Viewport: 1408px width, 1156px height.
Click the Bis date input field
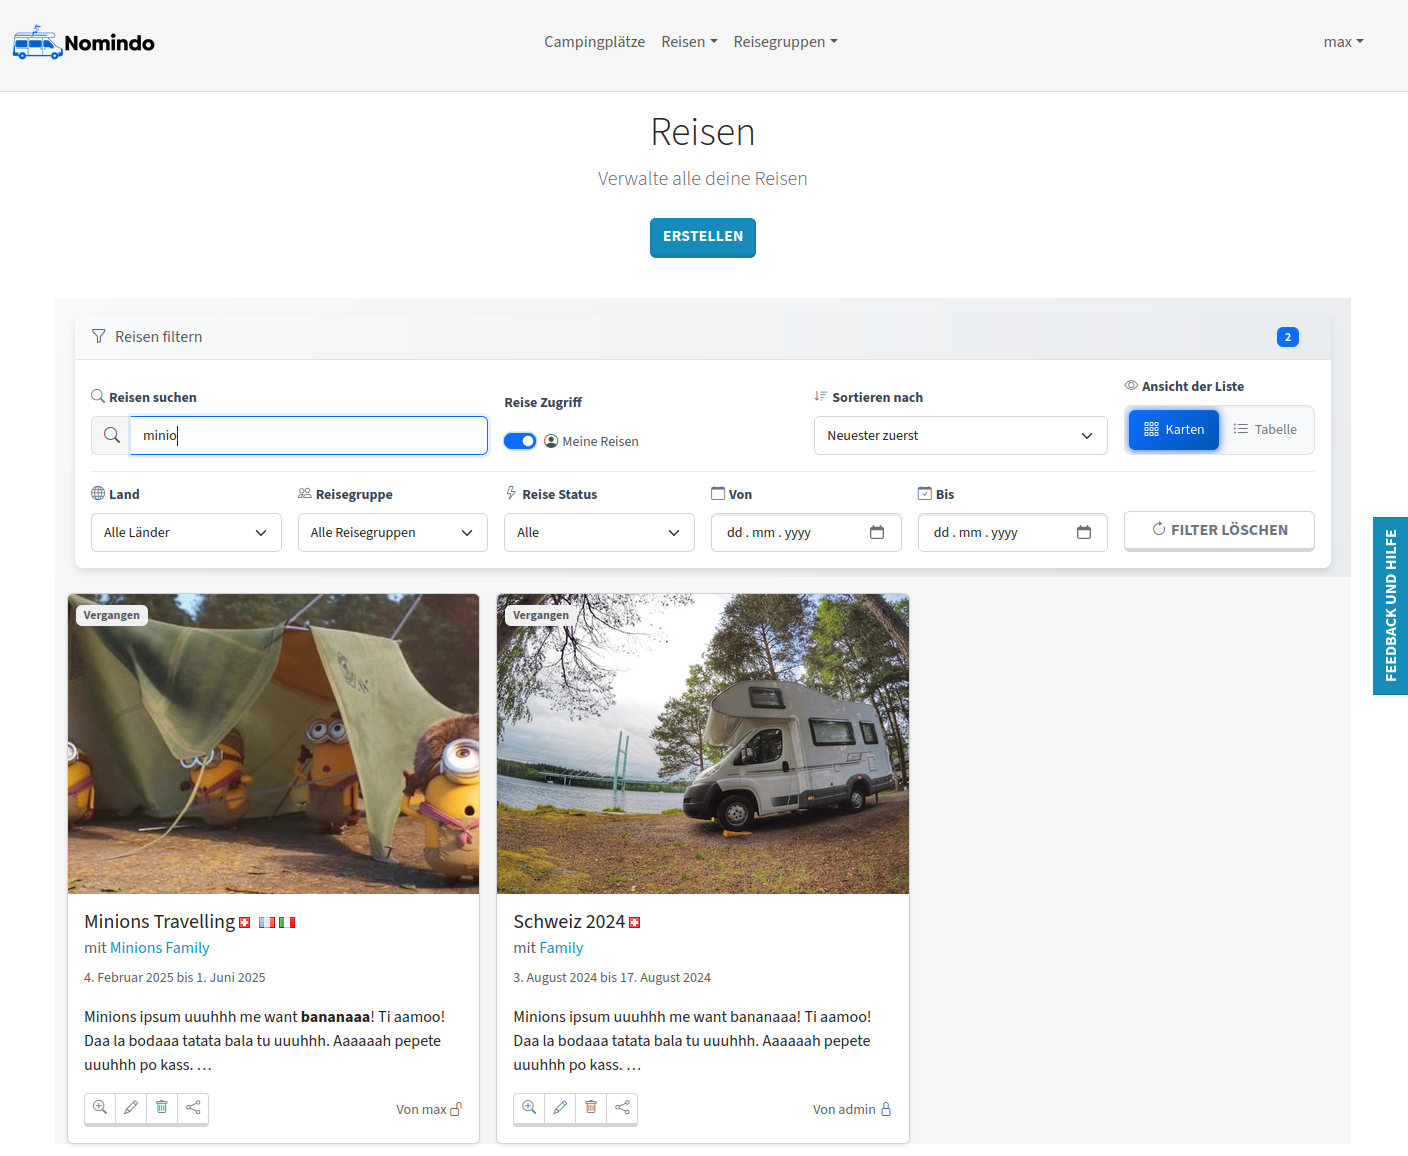1012,532
